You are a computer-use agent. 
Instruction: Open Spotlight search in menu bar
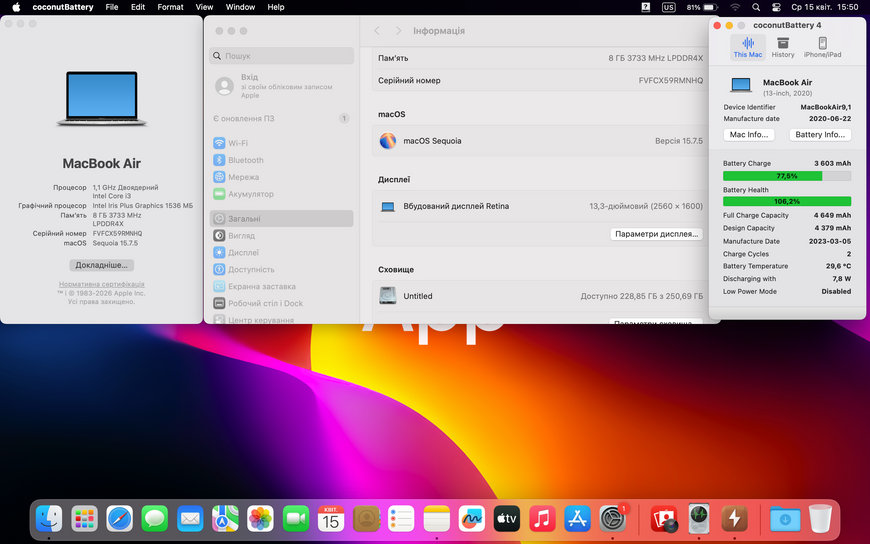756,7
